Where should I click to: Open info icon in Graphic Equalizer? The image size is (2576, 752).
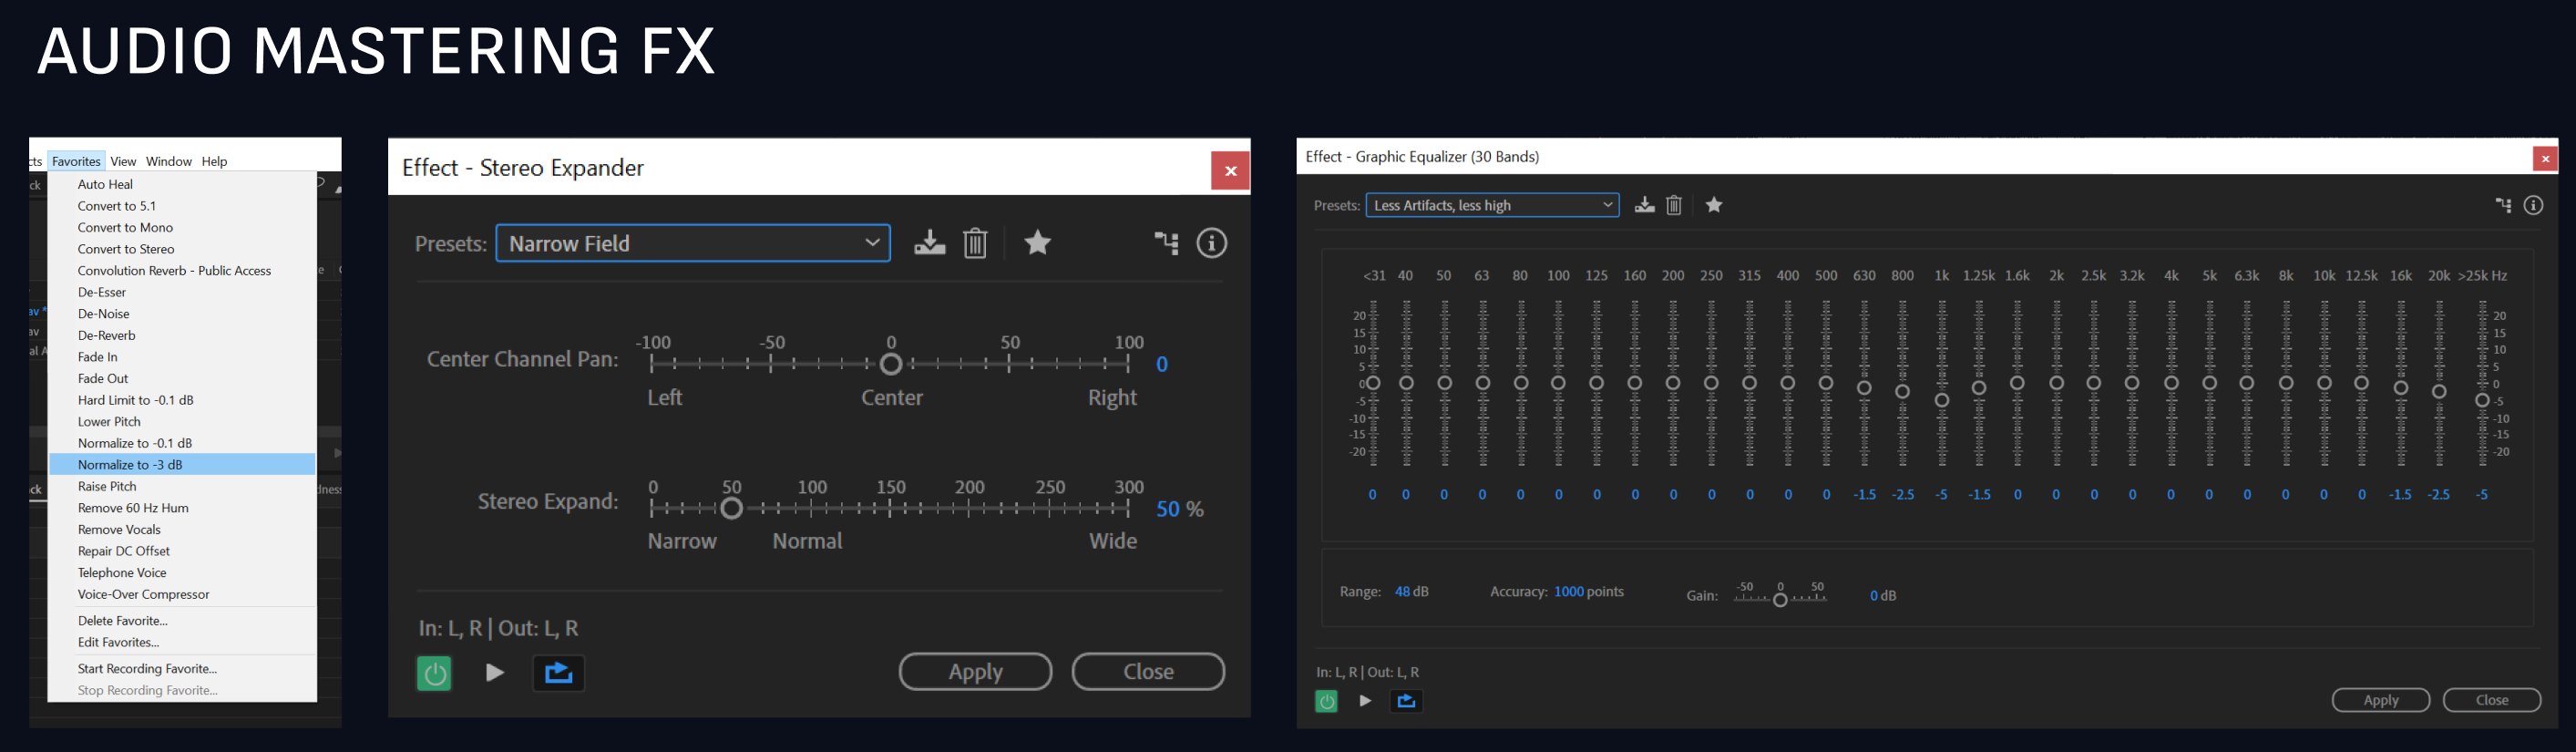(x=2533, y=205)
